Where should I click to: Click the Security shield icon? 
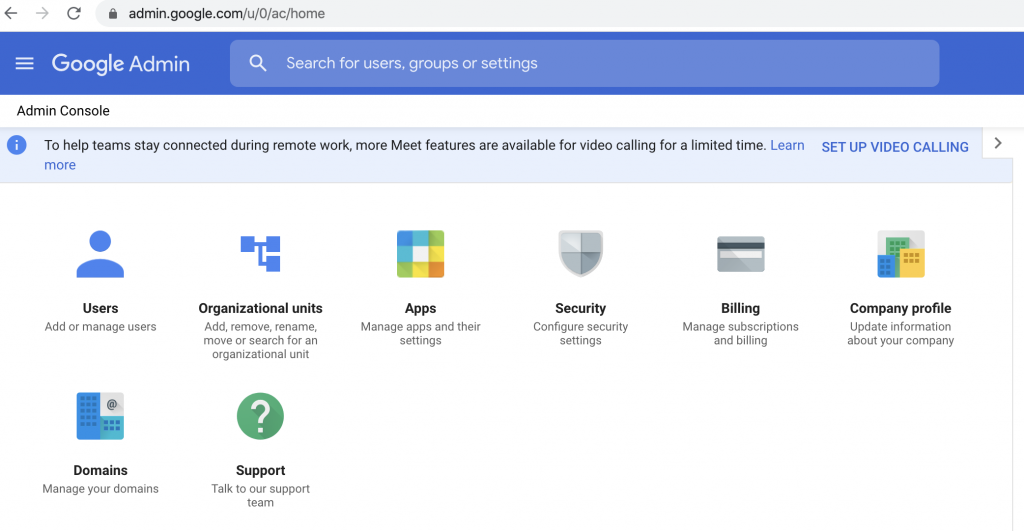581,253
